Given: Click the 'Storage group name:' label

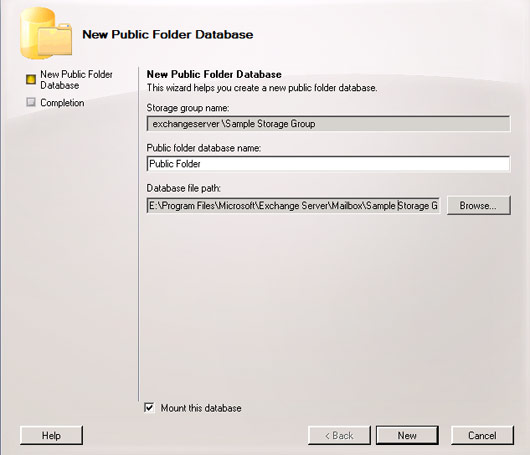Looking at the screenshot, I should click(x=188, y=108).
